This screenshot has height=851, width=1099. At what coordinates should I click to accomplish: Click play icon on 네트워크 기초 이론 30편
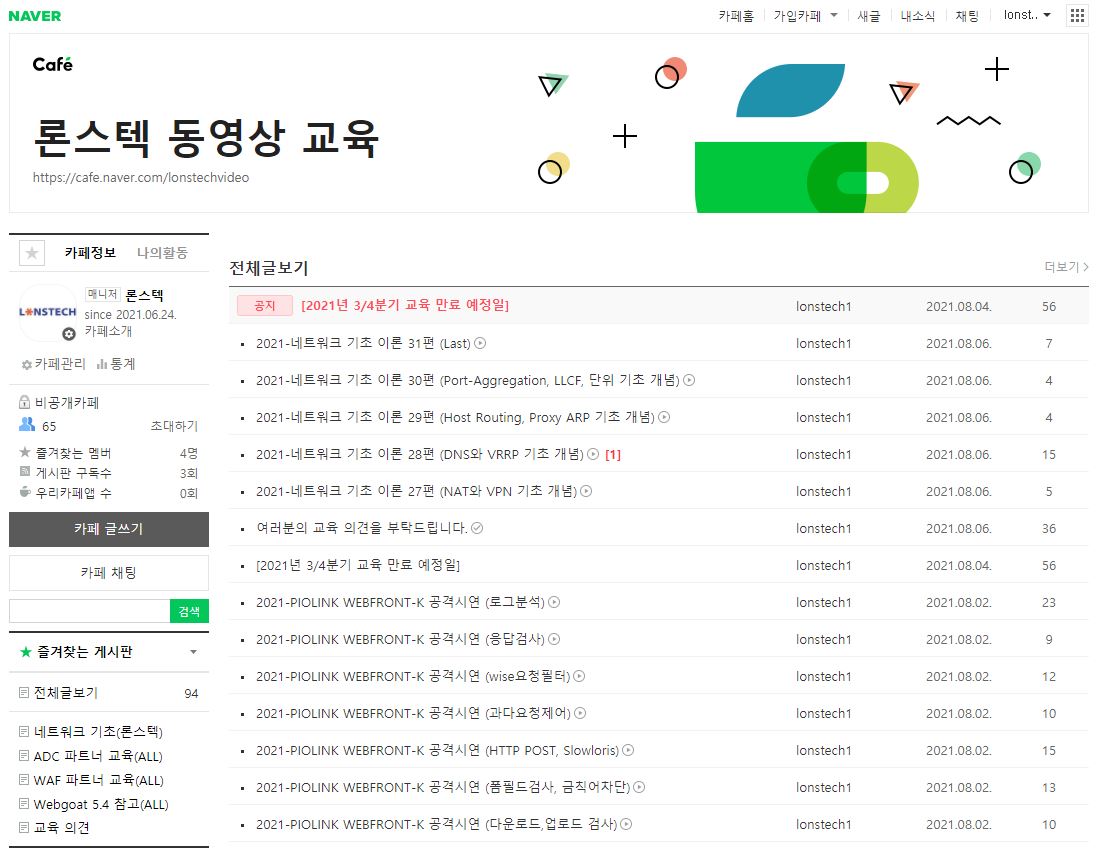[x=689, y=381]
